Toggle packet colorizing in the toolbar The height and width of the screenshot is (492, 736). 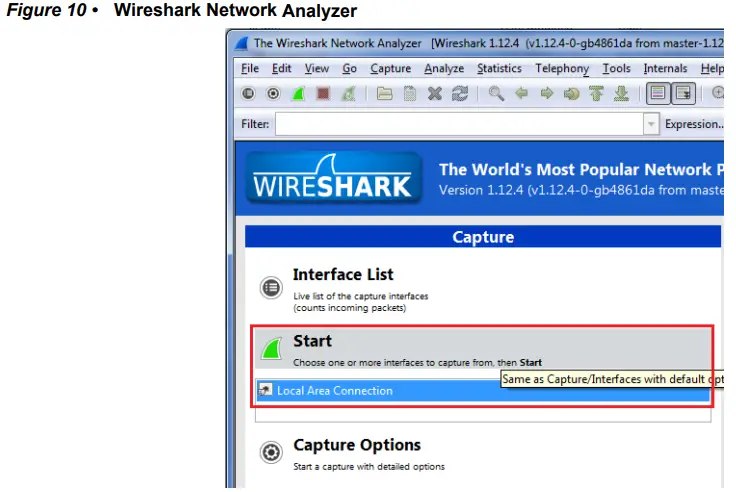pos(658,93)
